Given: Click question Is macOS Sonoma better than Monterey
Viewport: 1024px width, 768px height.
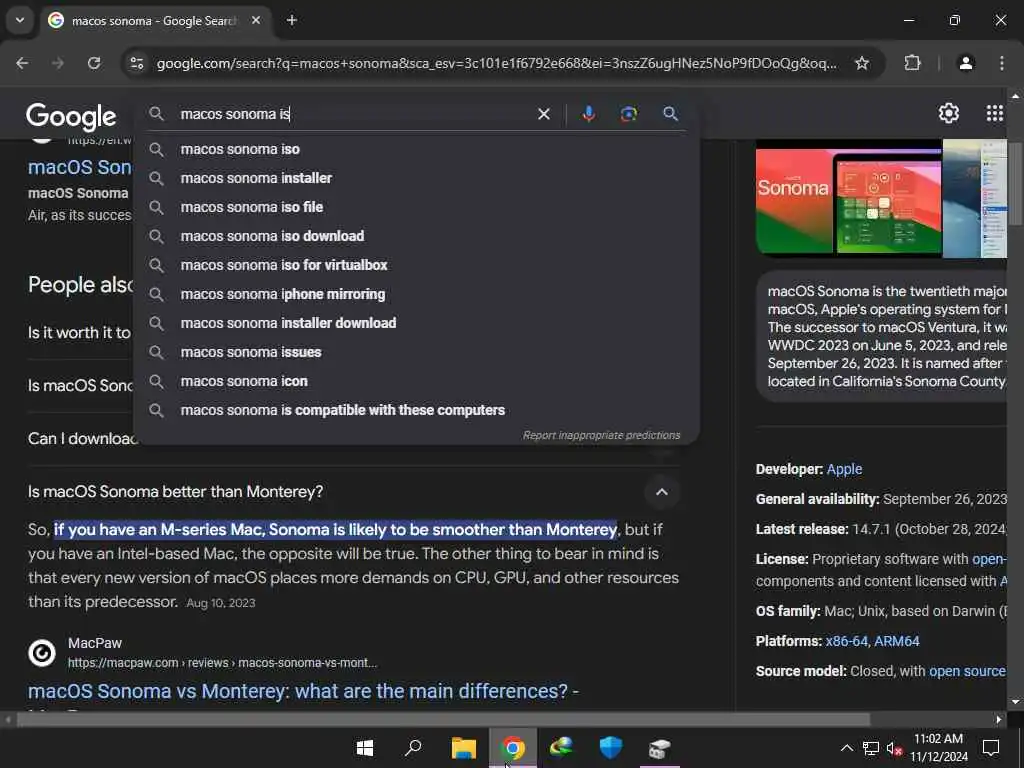Looking at the screenshot, I should (175, 492).
